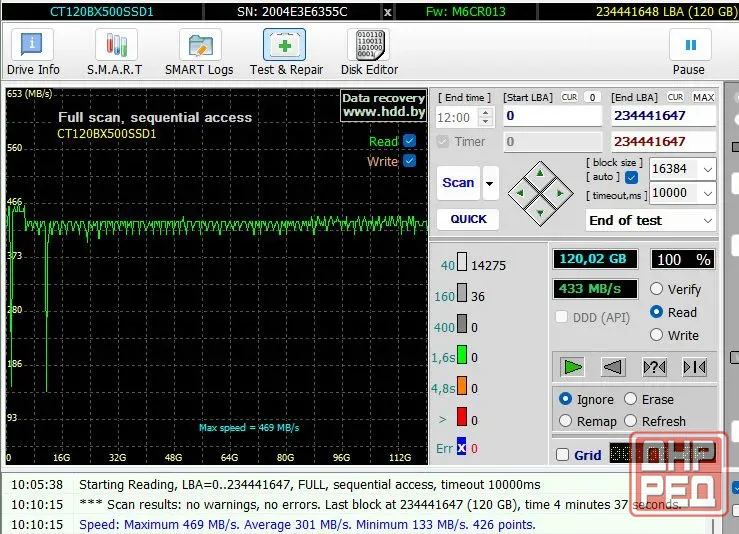Click the light gray 160 ms block indicator
Screen dimensions: 739x534
coord(462,293)
